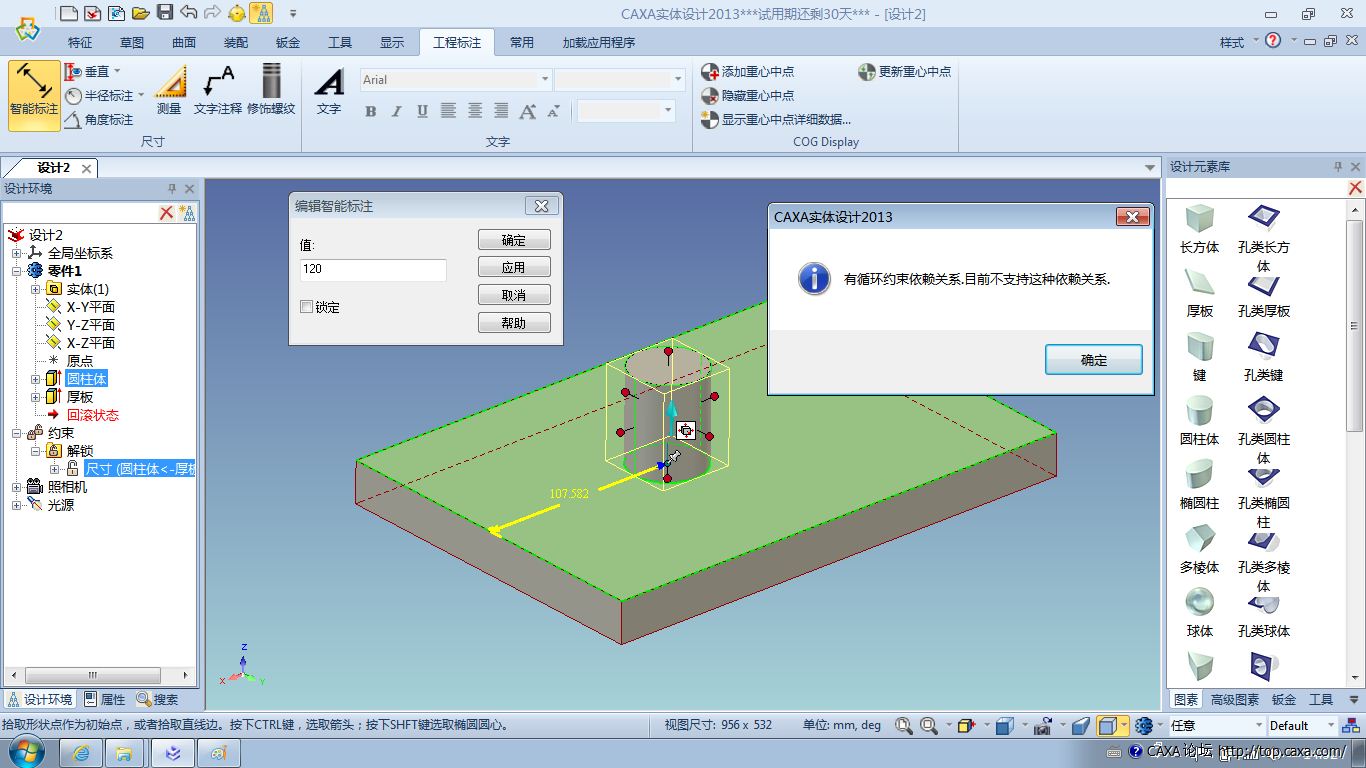Pin the 设计元素库 panel

point(1338,167)
